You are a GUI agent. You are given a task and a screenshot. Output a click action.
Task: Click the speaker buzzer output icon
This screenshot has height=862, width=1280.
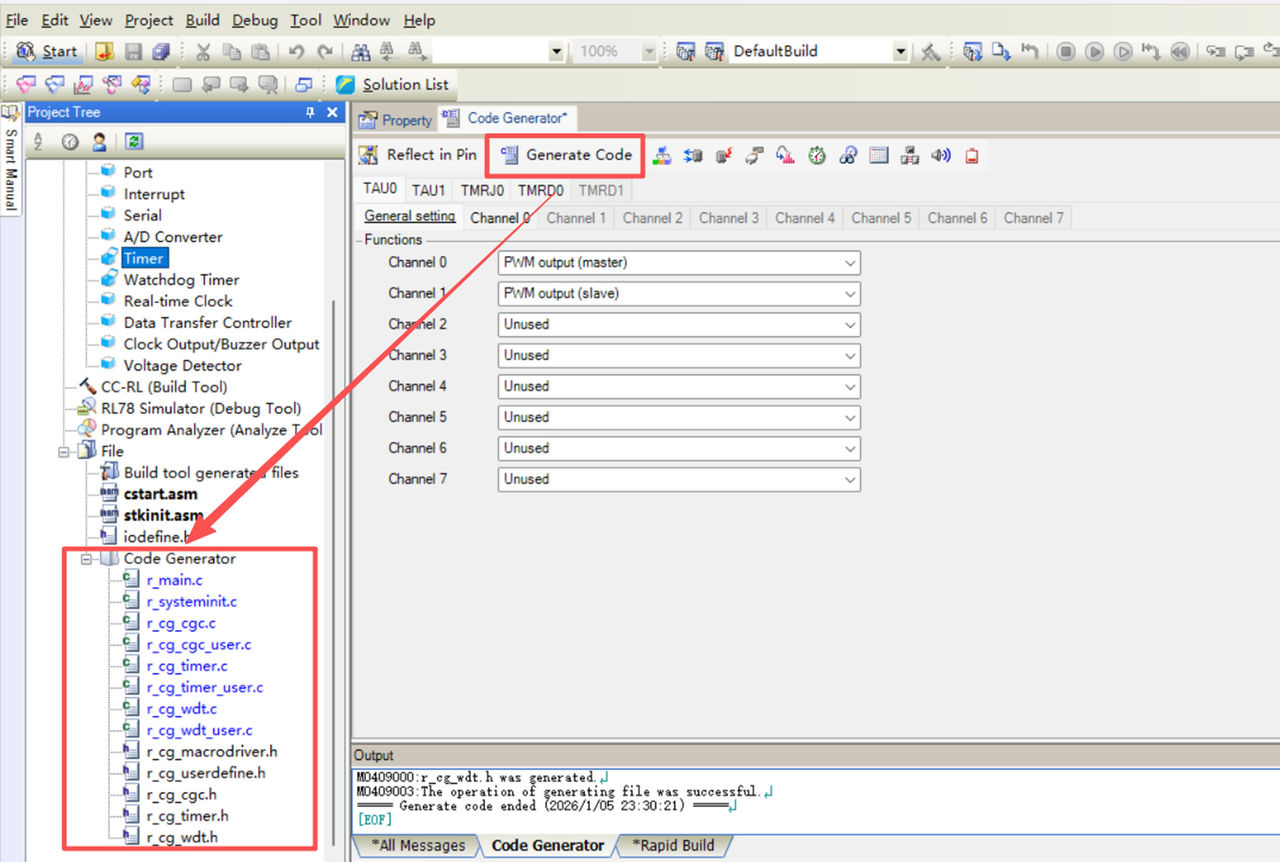(x=940, y=155)
